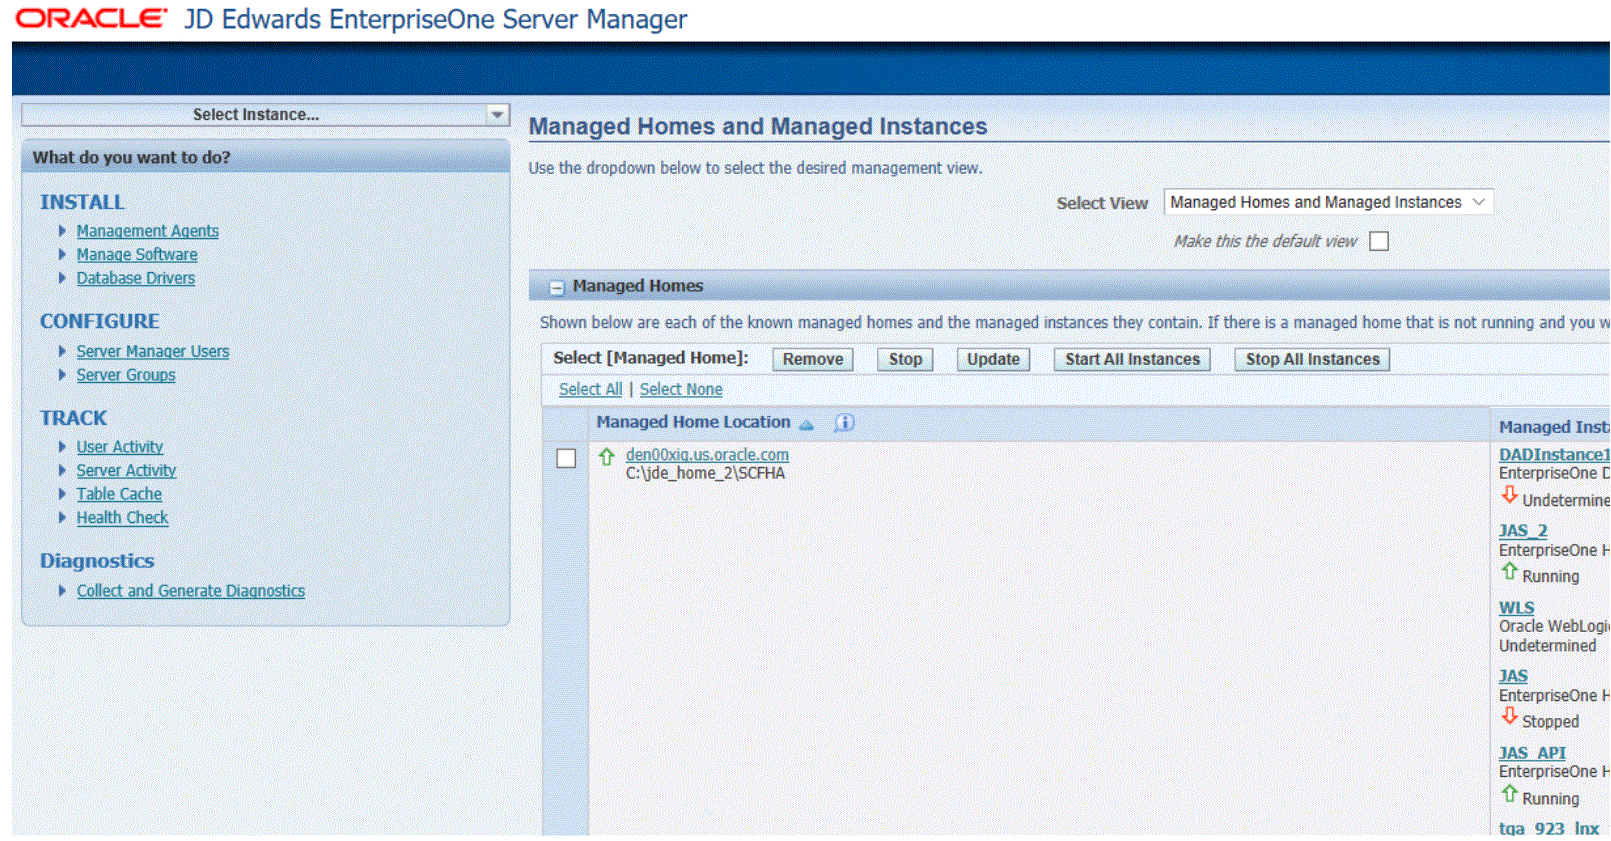Open the JAS_2 instance link

click(1523, 531)
